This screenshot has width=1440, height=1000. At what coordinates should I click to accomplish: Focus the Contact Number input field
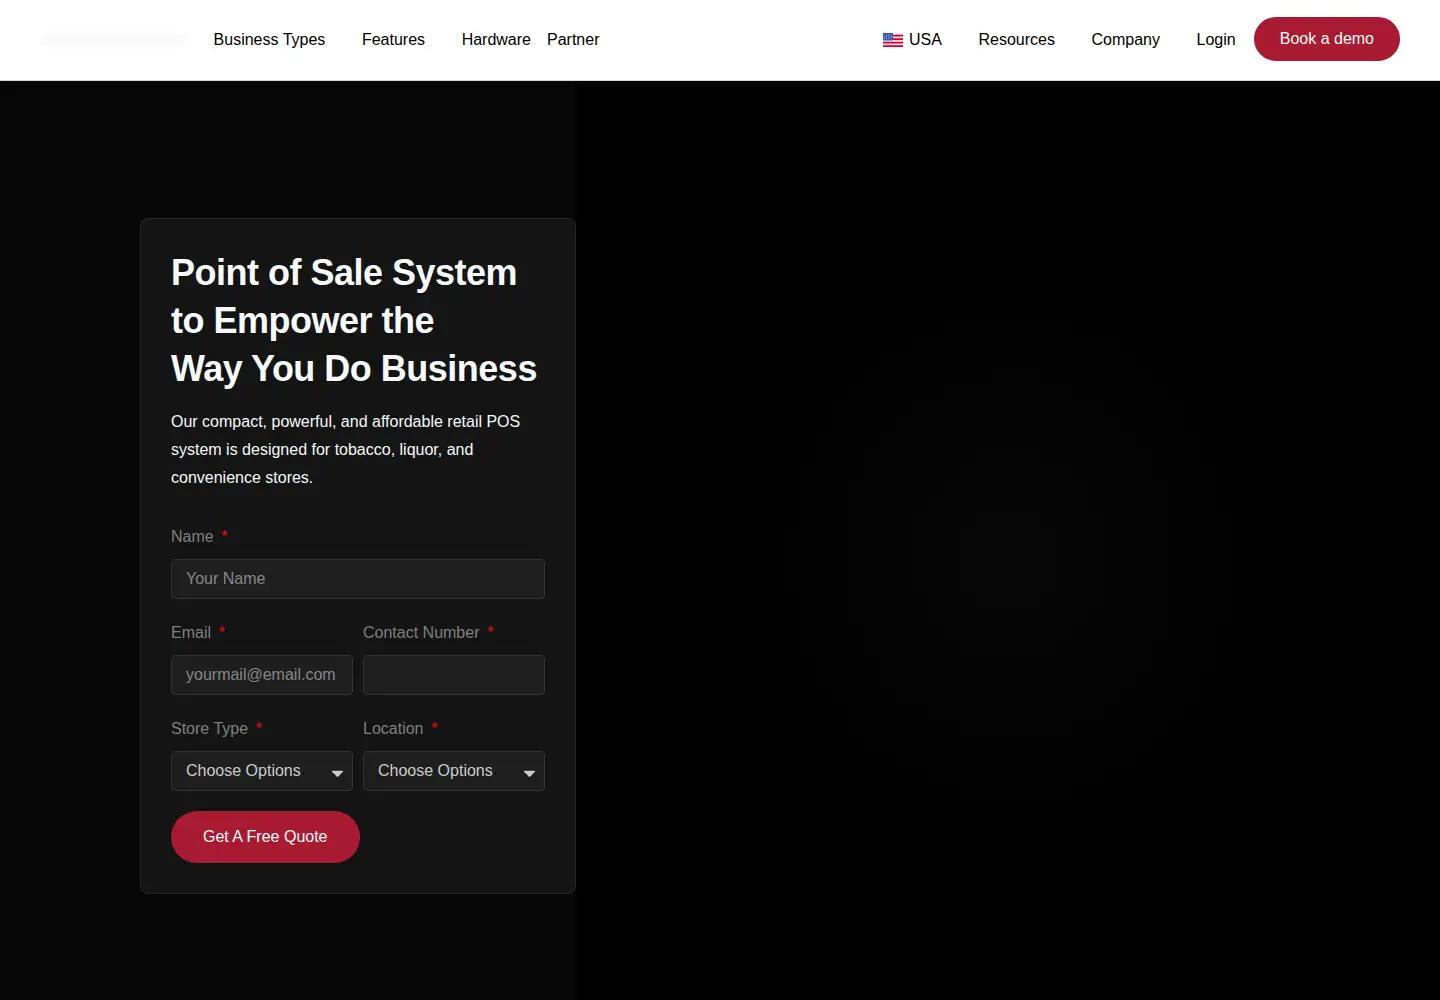454,675
